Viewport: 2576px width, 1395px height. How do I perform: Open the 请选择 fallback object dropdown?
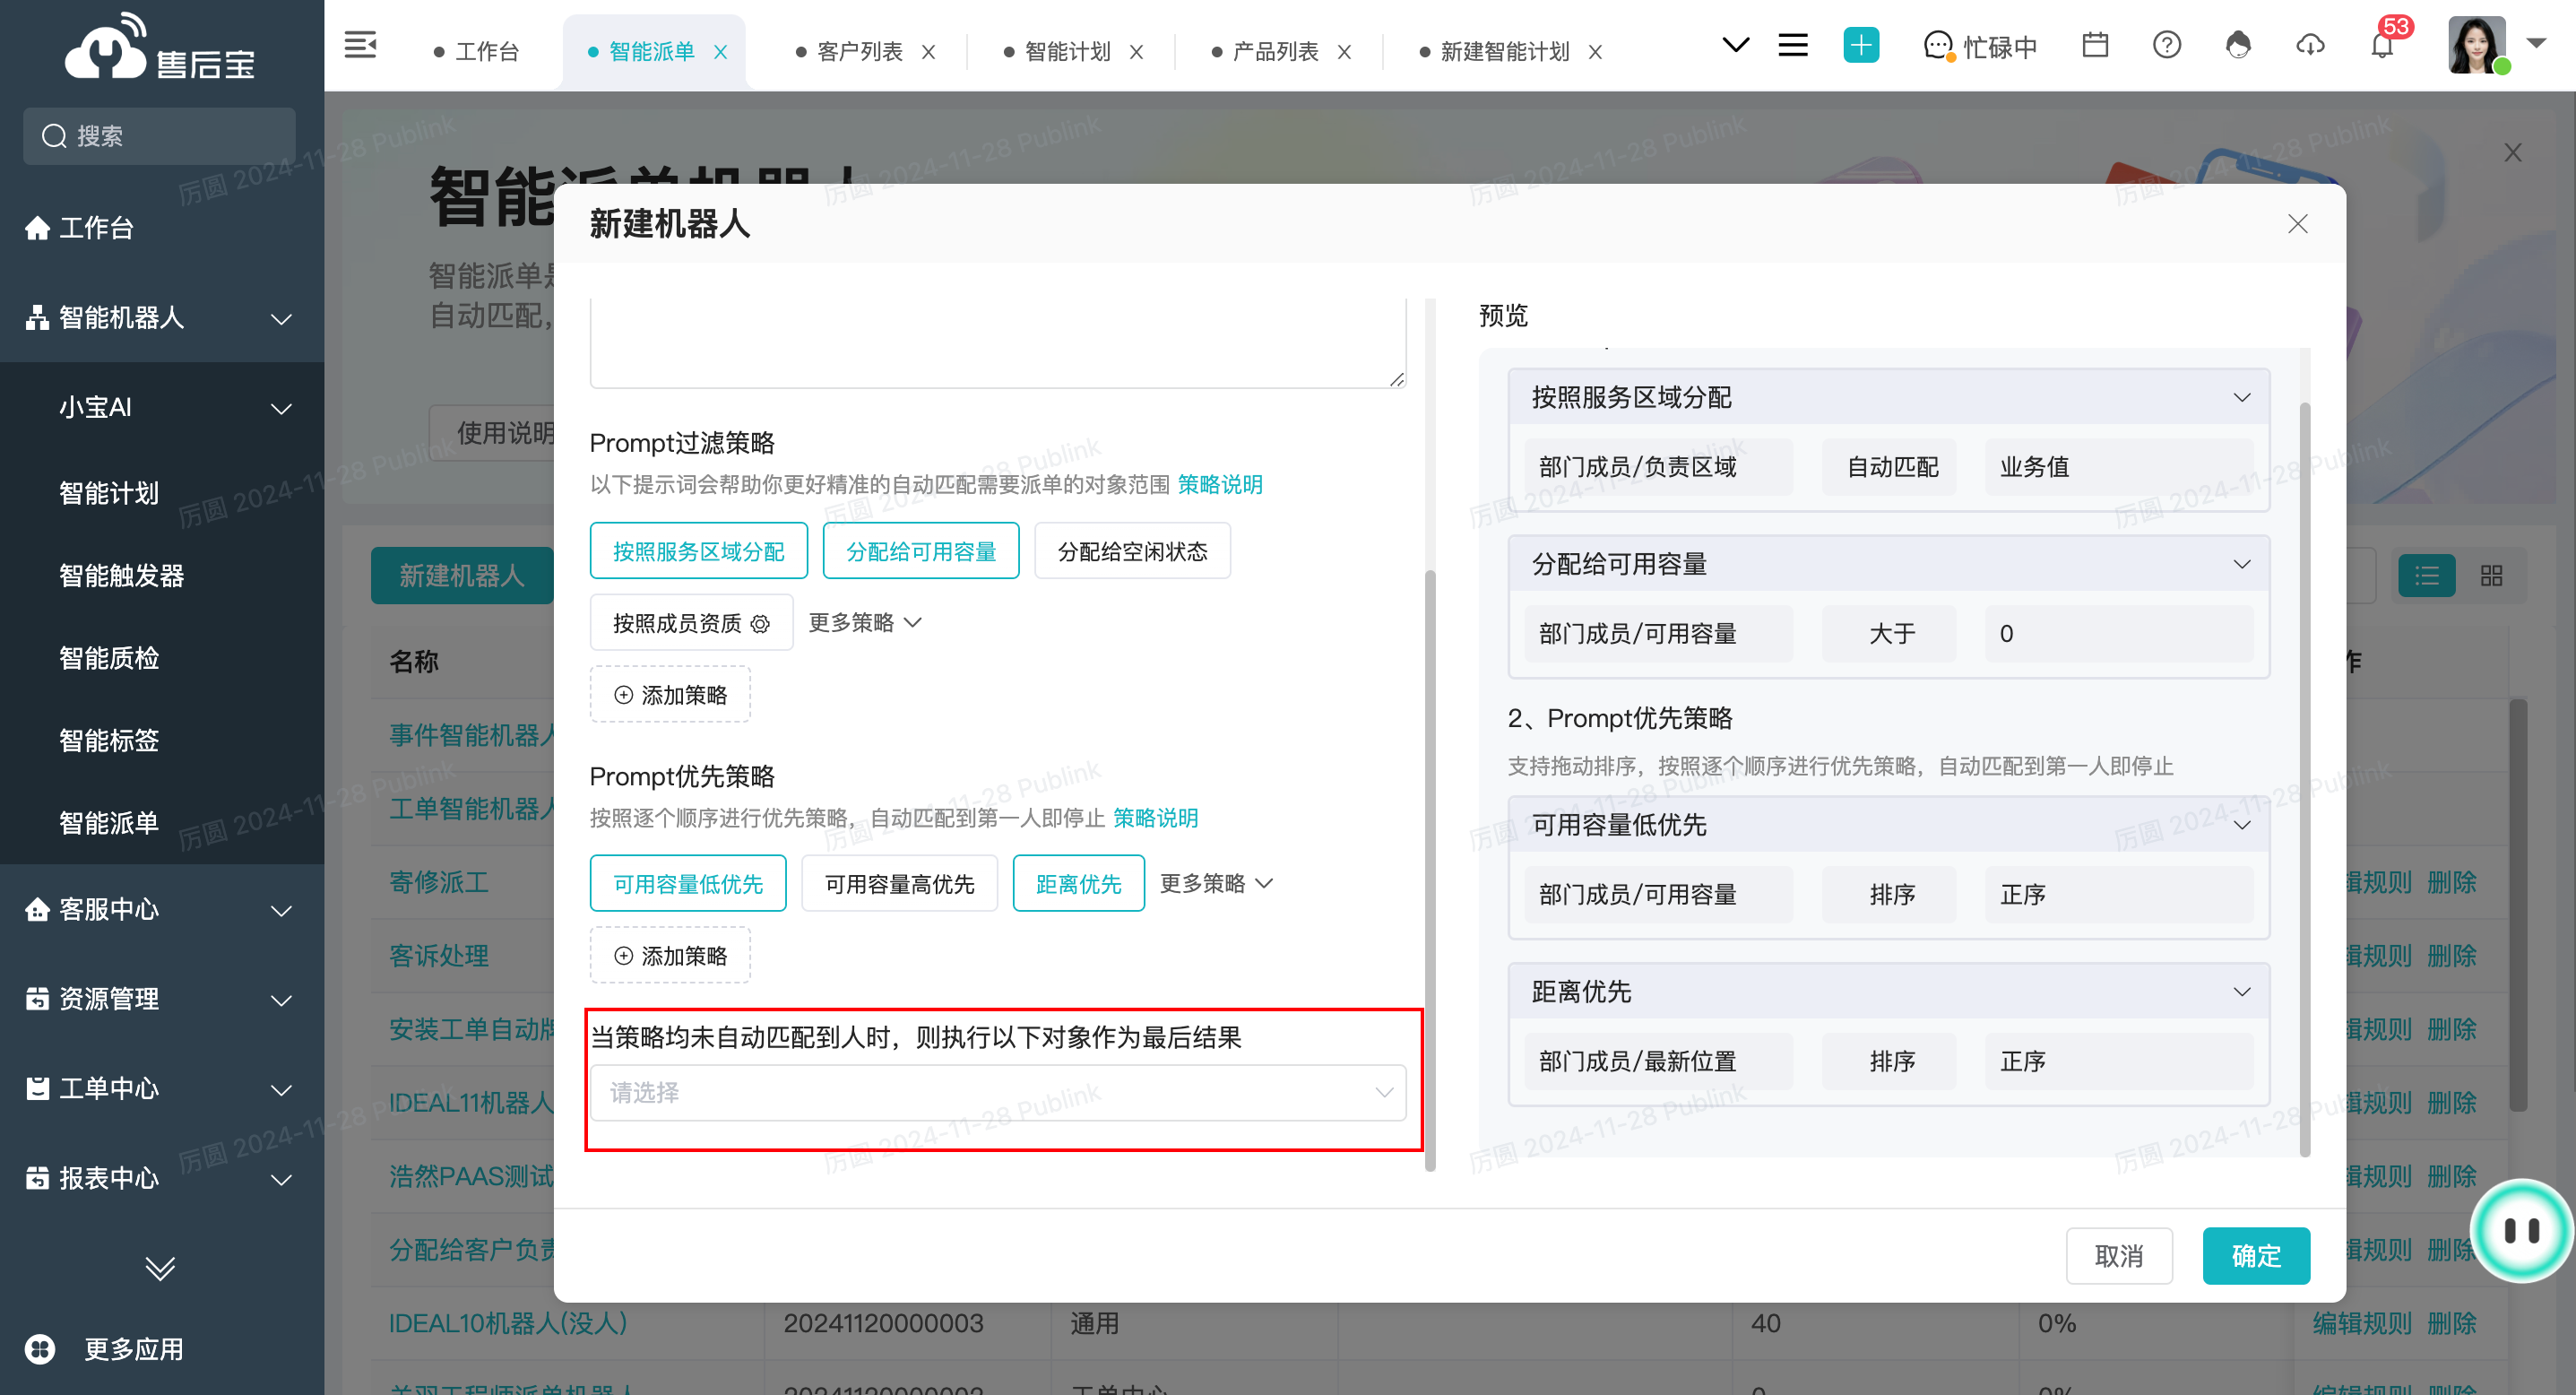[x=998, y=1093]
